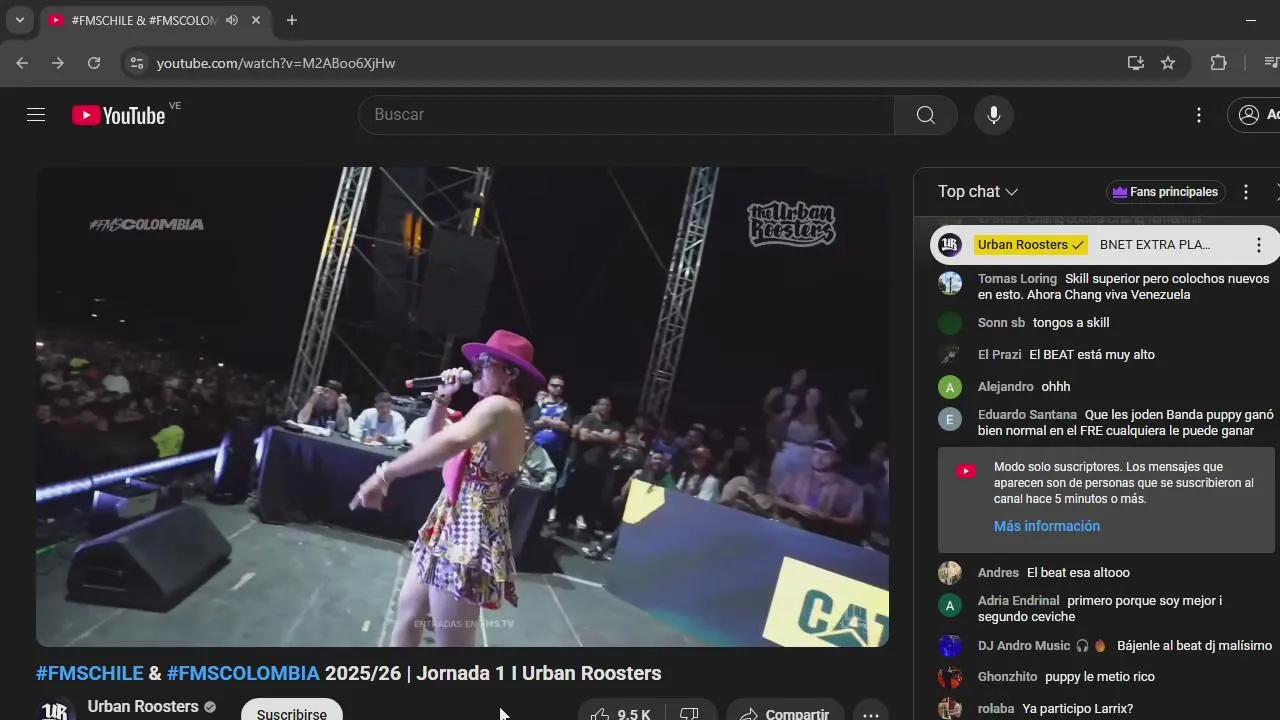
Task: Dislike the video with thumbs down
Action: (689, 714)
